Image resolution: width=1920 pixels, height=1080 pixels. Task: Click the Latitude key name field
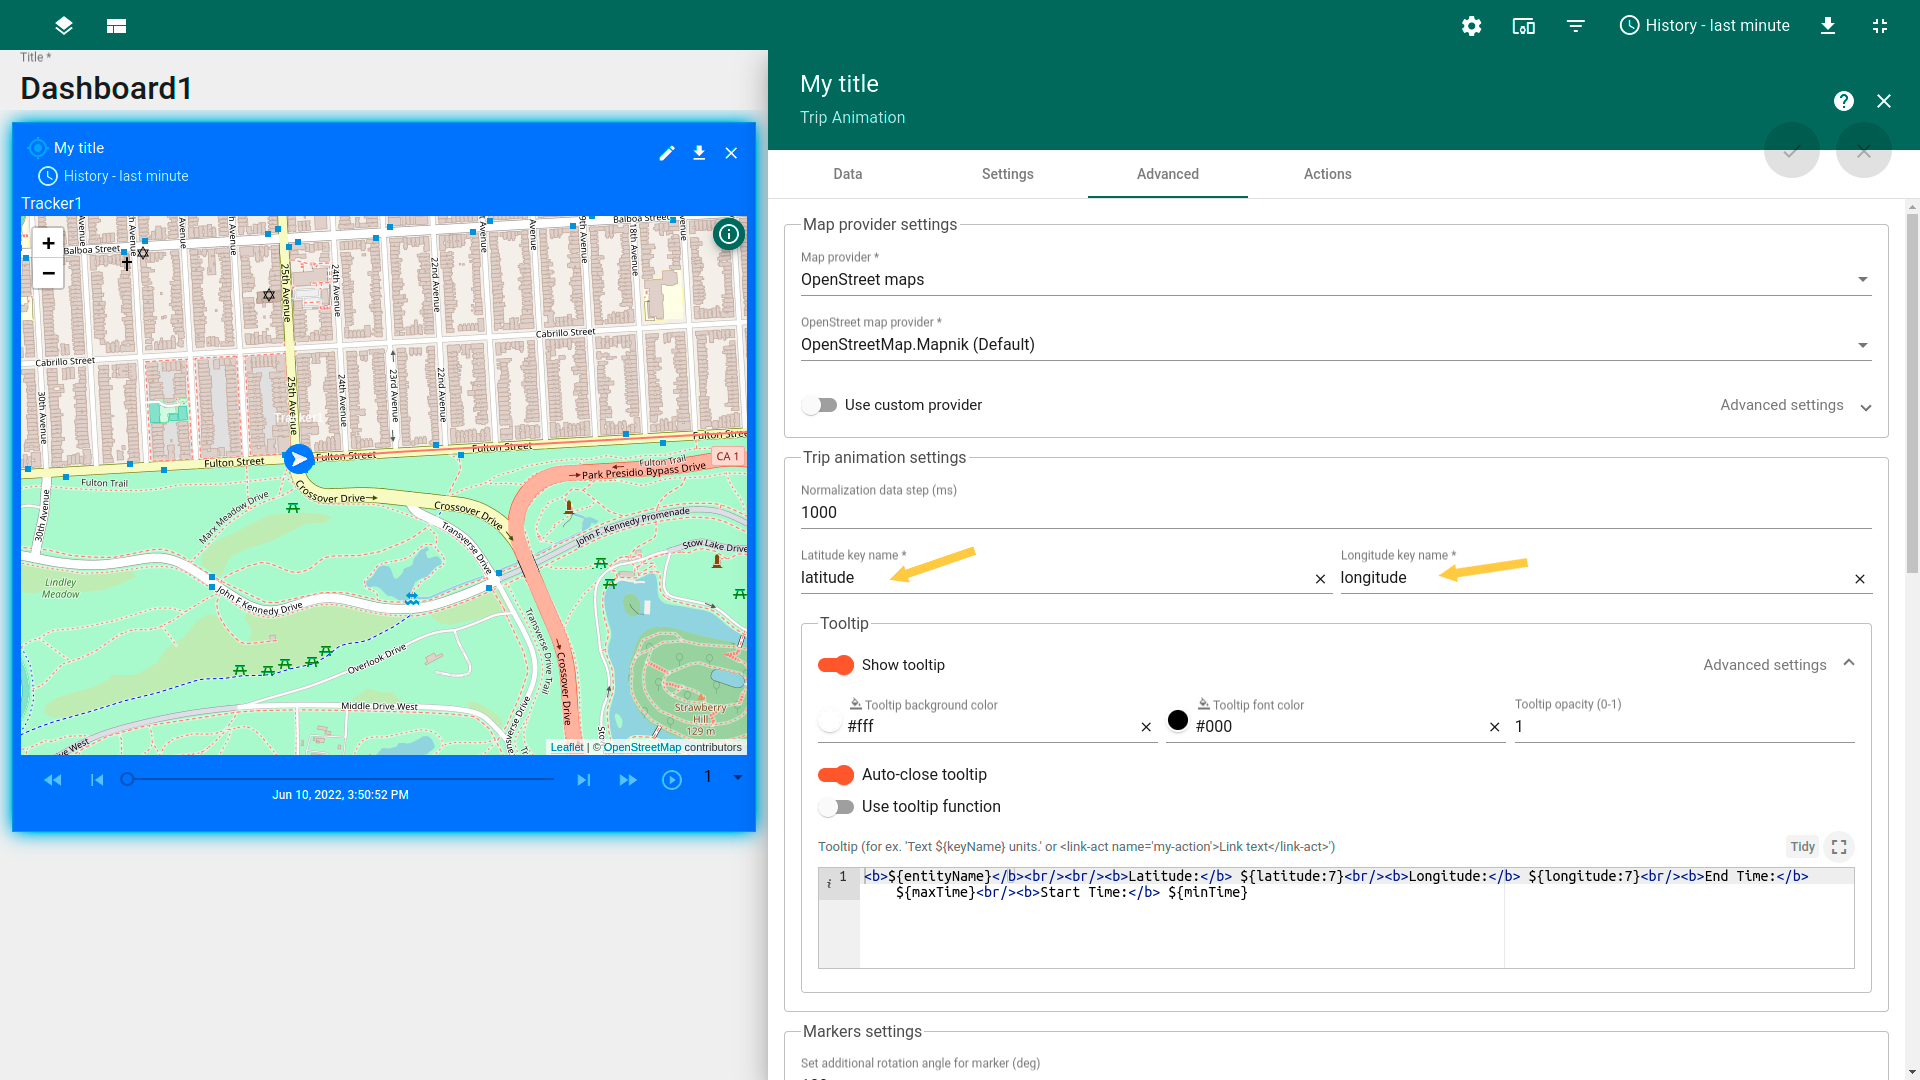point(1054,578)
